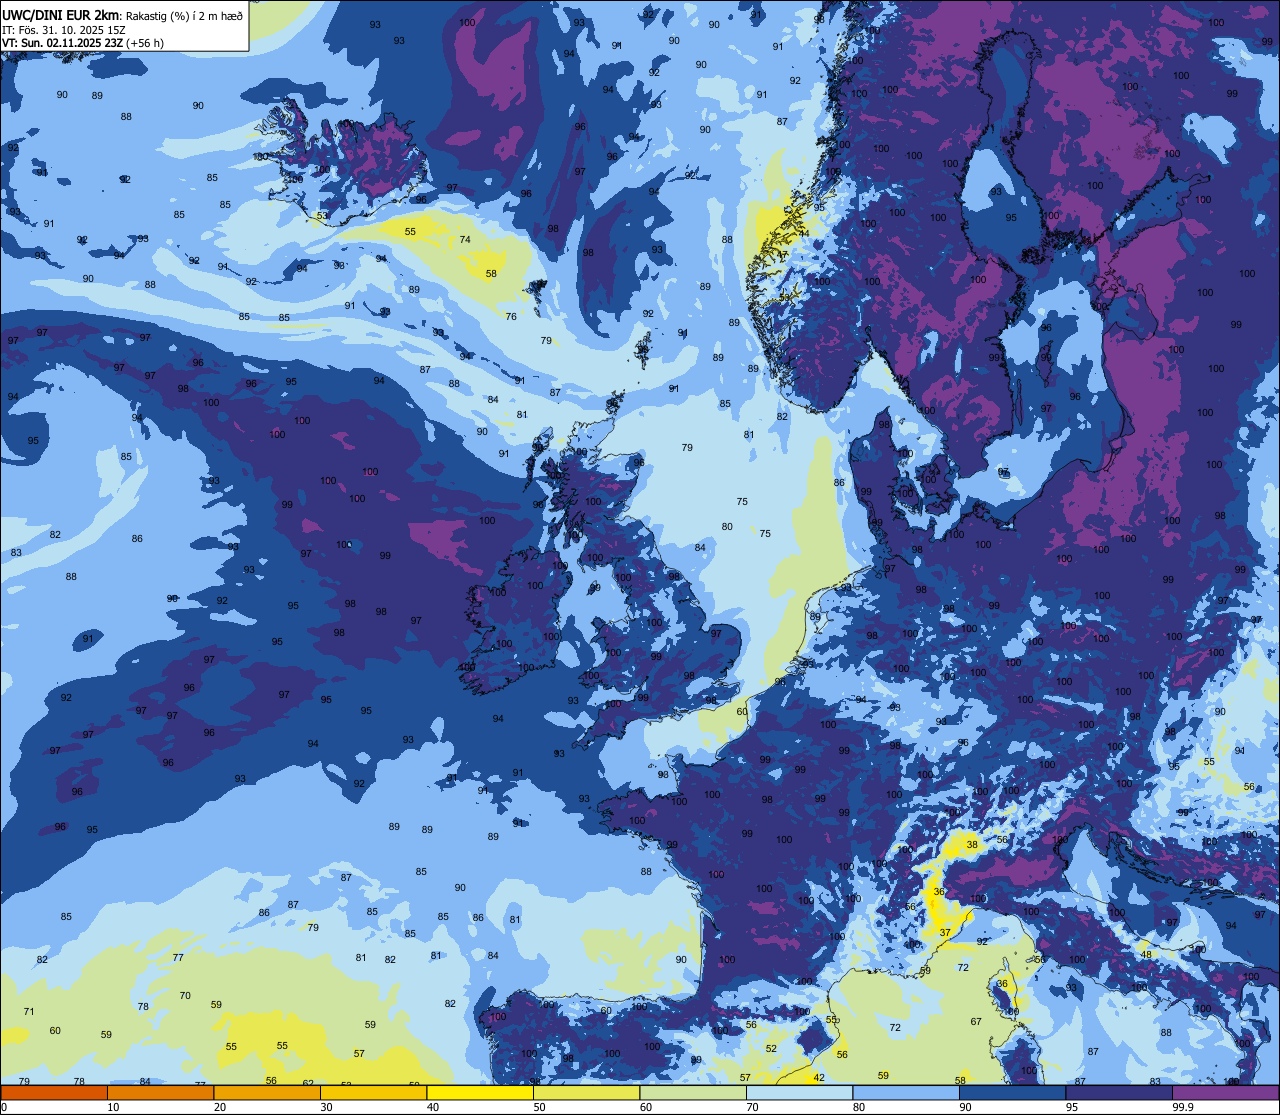The width and height of the screenshot is (1280, 1115).
Task: Click the '99.9' legend tick label
Action: pos(1182,1107)
